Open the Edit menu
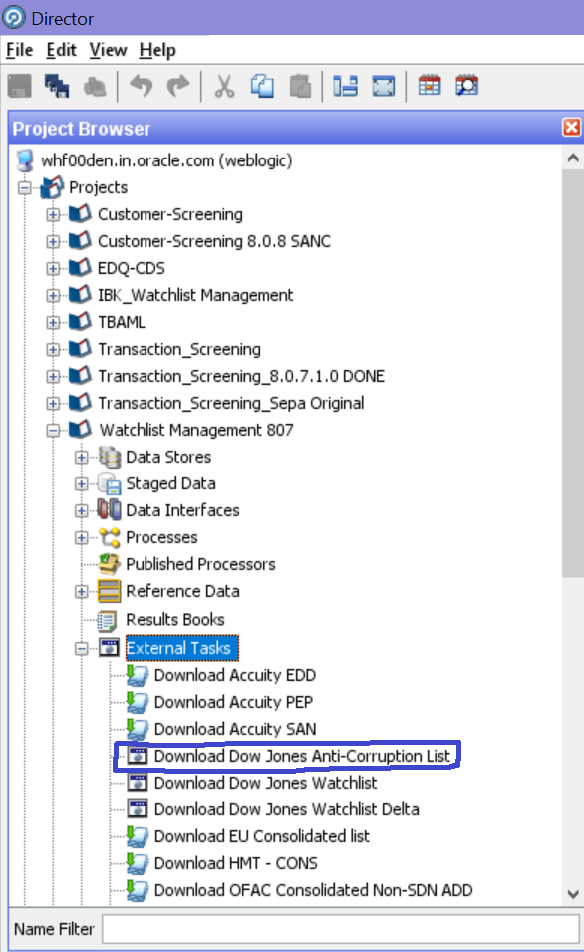Viewport: 584px width, 952px height. point(61,50)
